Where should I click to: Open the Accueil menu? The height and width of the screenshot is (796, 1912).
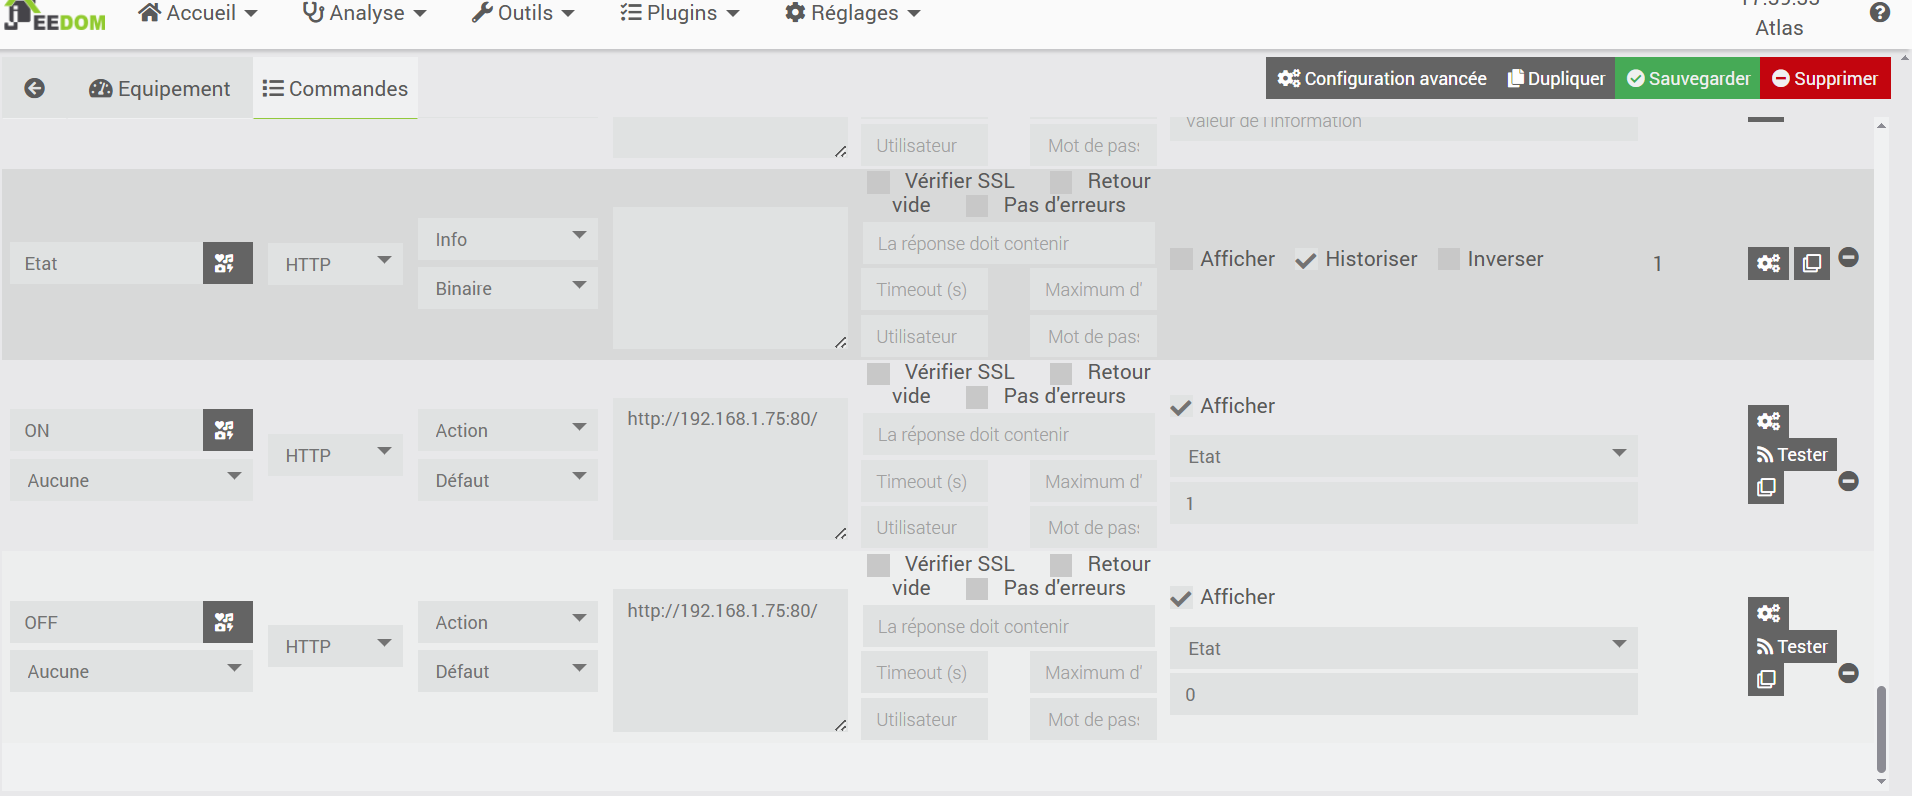[198, 13]
